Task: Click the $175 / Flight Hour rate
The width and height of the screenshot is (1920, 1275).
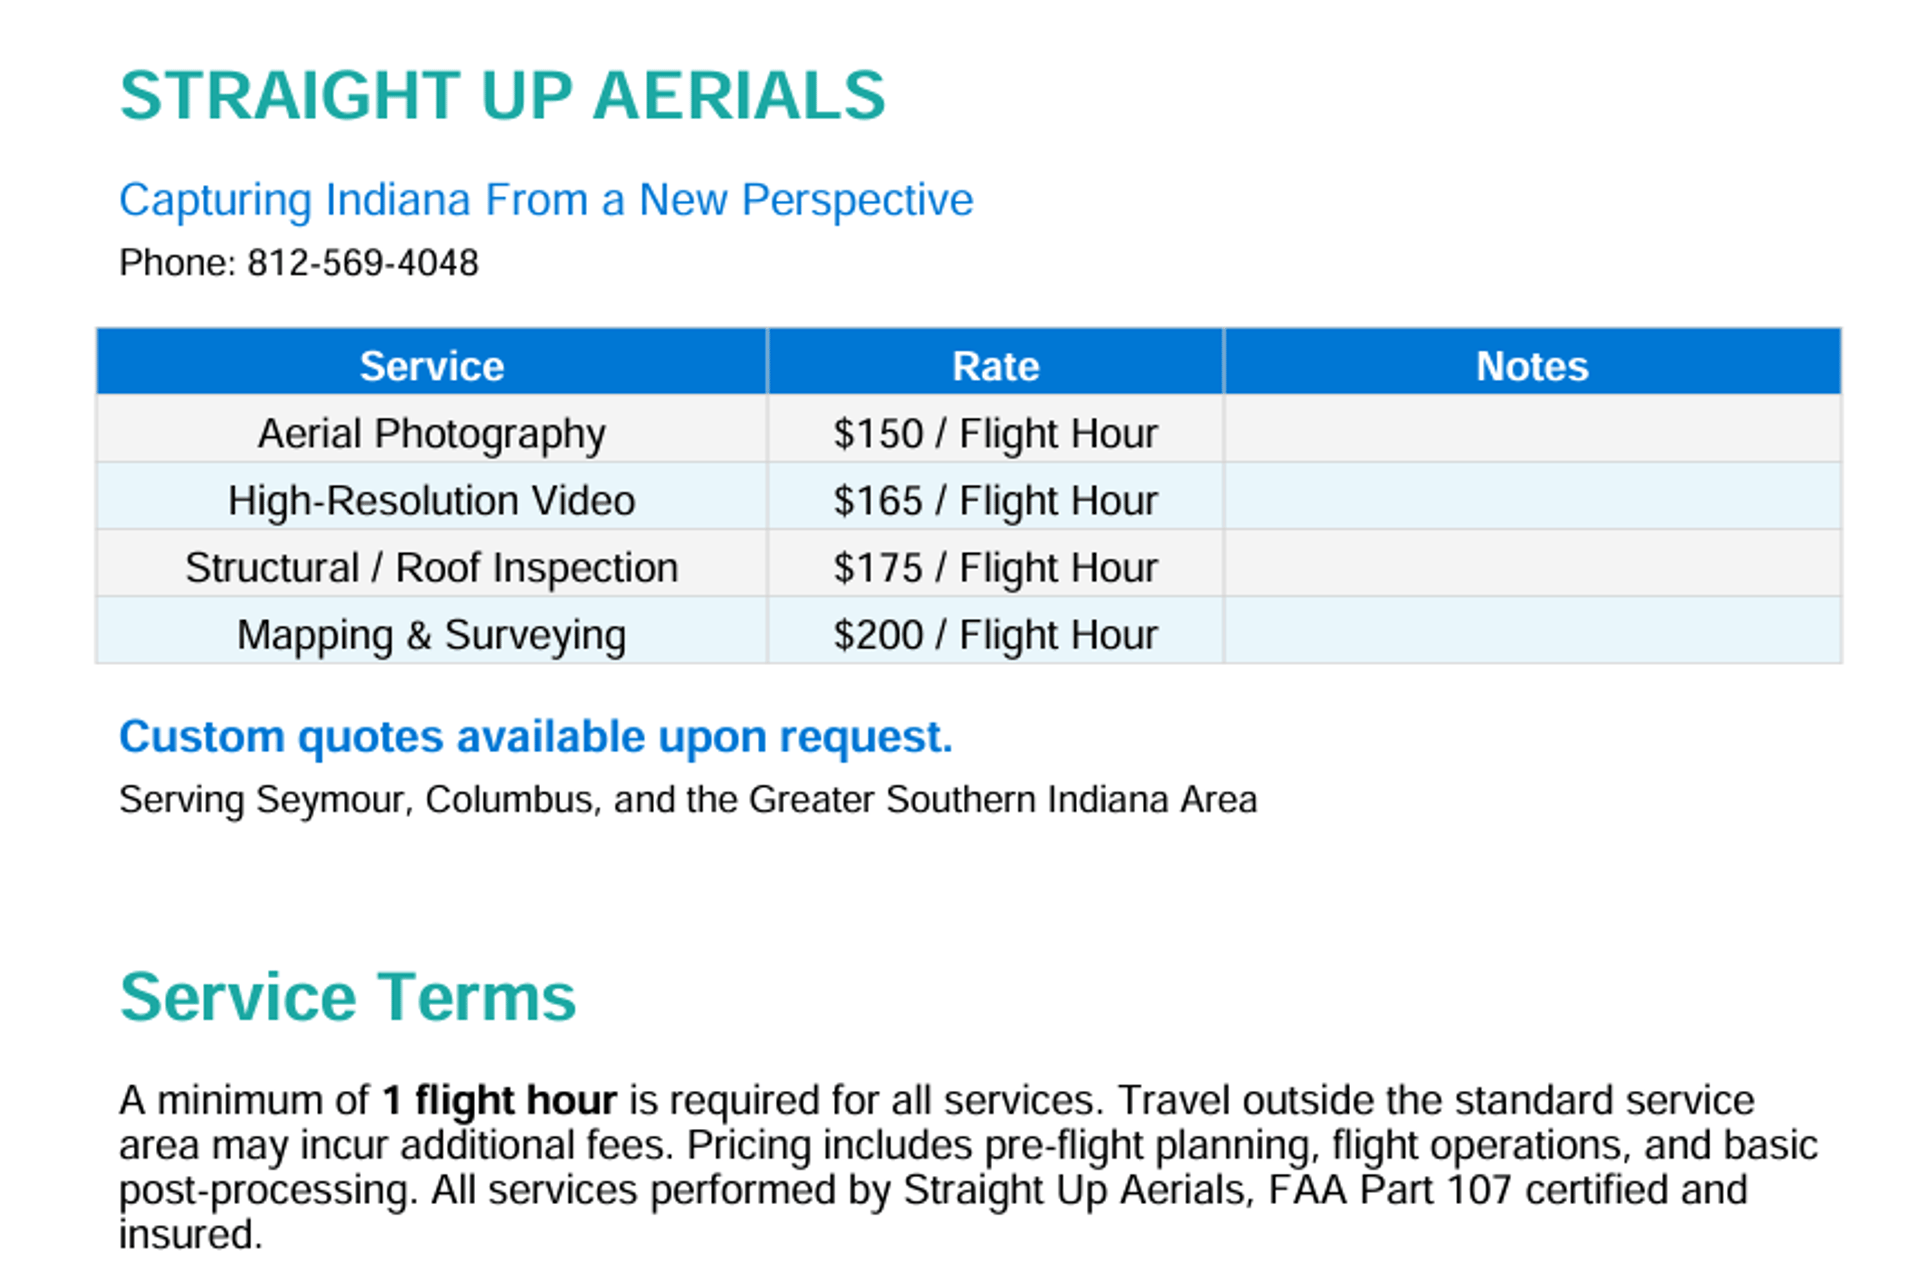Action: (995, 568)
